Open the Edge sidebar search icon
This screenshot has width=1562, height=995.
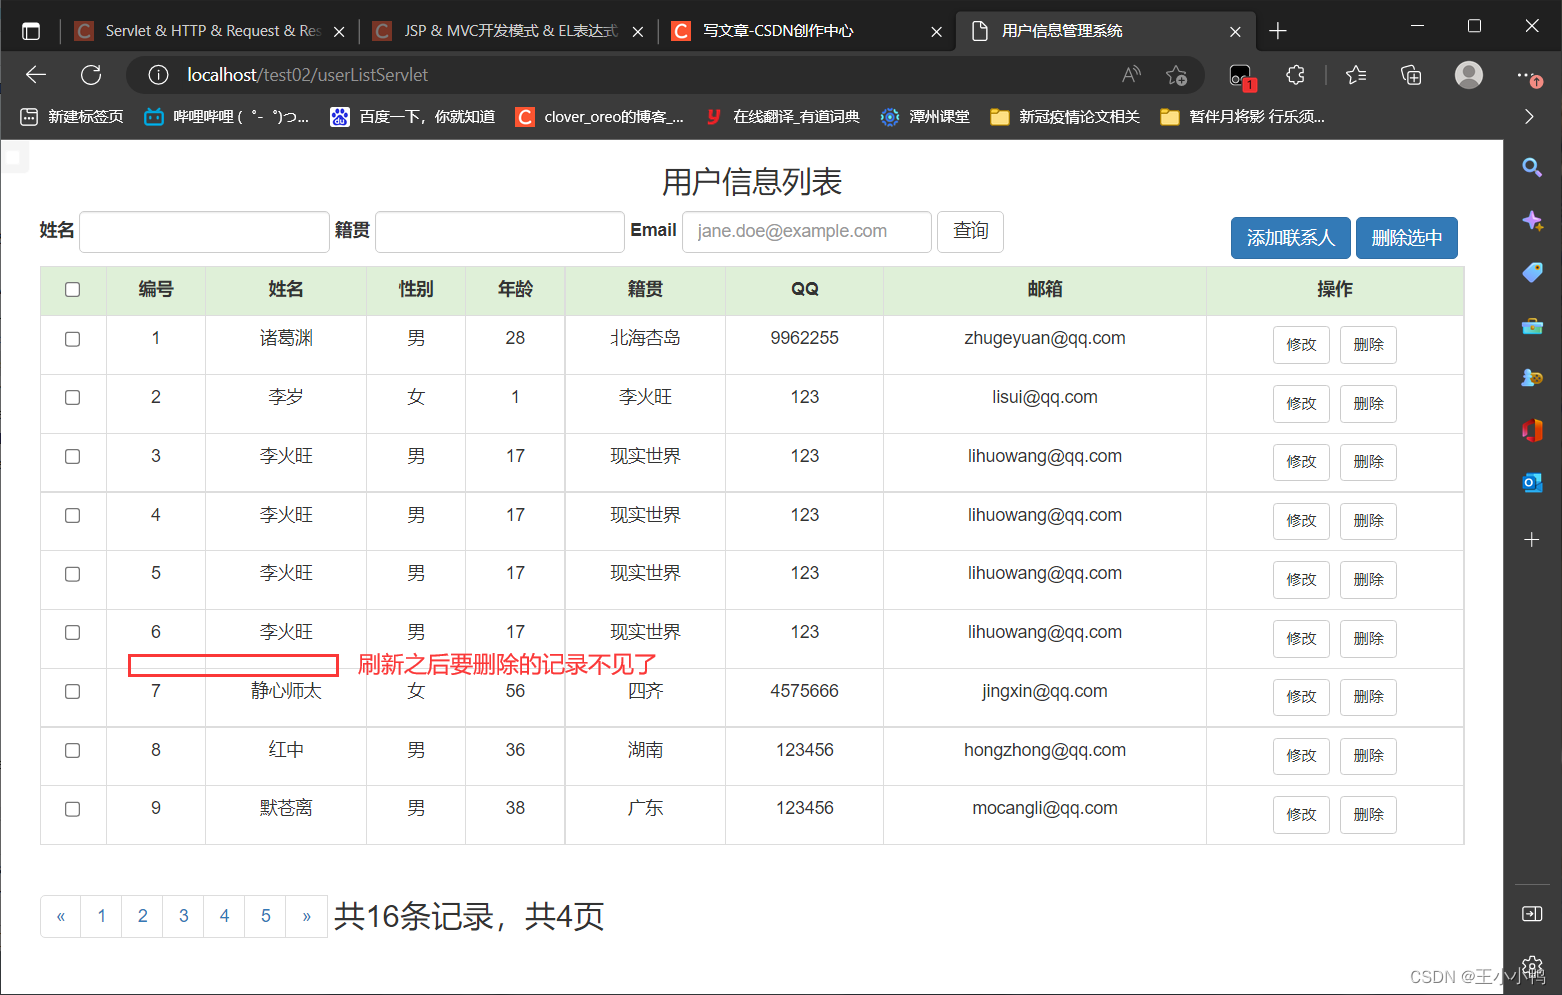tap(1531, 167)
